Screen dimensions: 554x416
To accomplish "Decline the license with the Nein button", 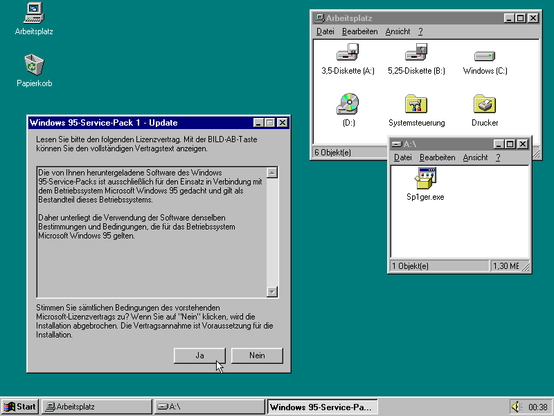I will coord(257,356).
